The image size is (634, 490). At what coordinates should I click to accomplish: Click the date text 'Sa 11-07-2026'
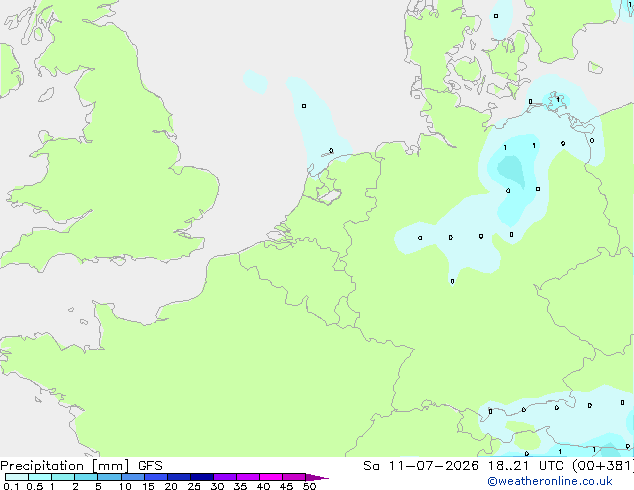(421, 466)
